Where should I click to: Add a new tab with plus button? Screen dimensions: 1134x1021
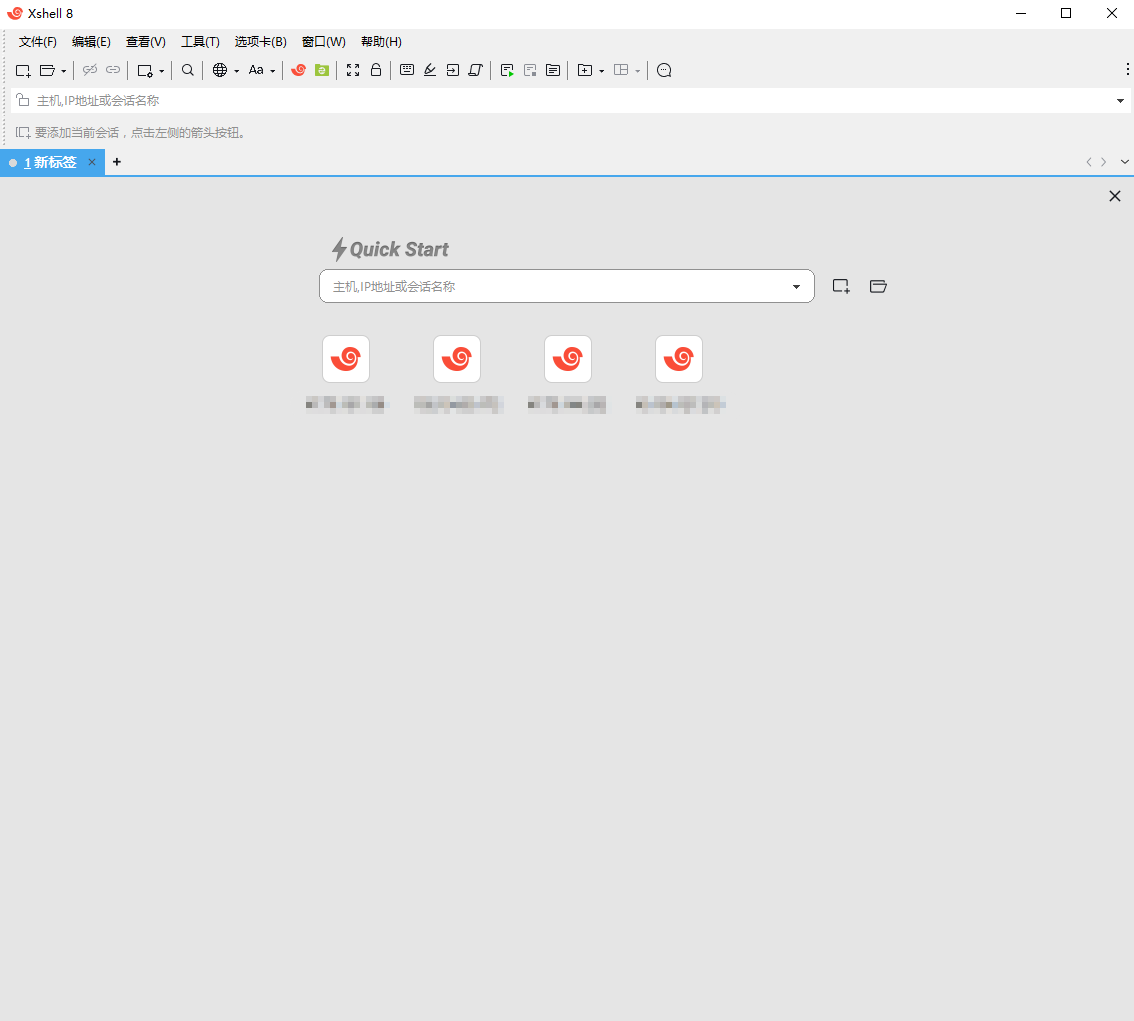(x=117, y=162)
